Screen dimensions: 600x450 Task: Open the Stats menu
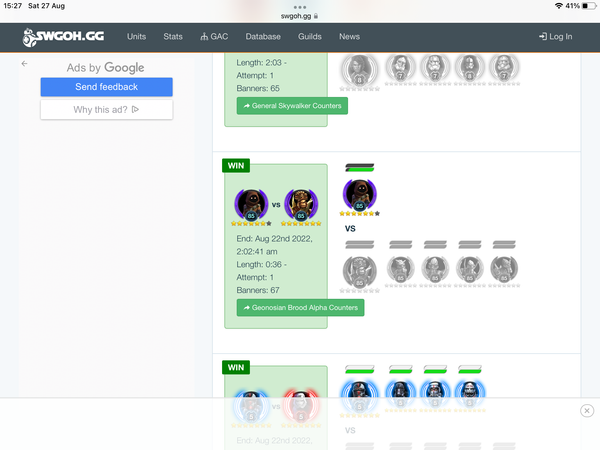(x=173, y=37)
